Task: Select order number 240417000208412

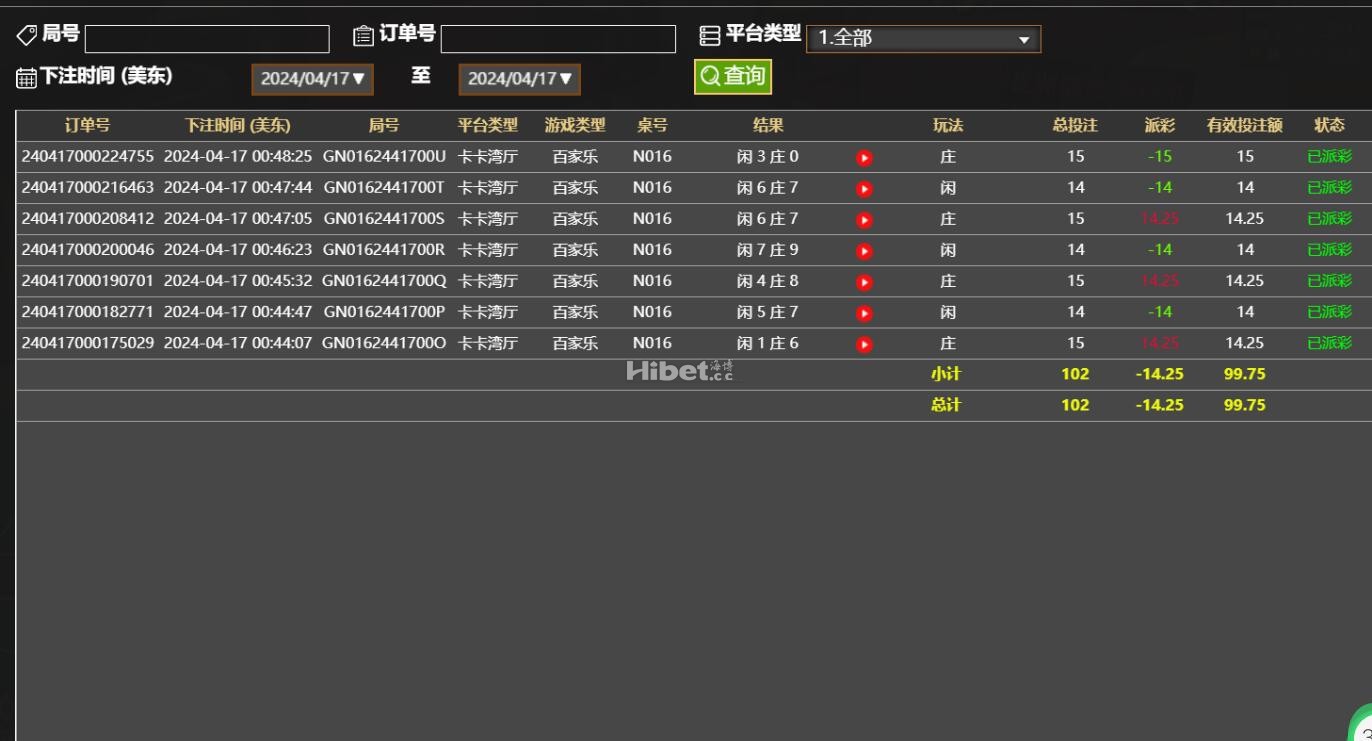Action: click(88, 218)
